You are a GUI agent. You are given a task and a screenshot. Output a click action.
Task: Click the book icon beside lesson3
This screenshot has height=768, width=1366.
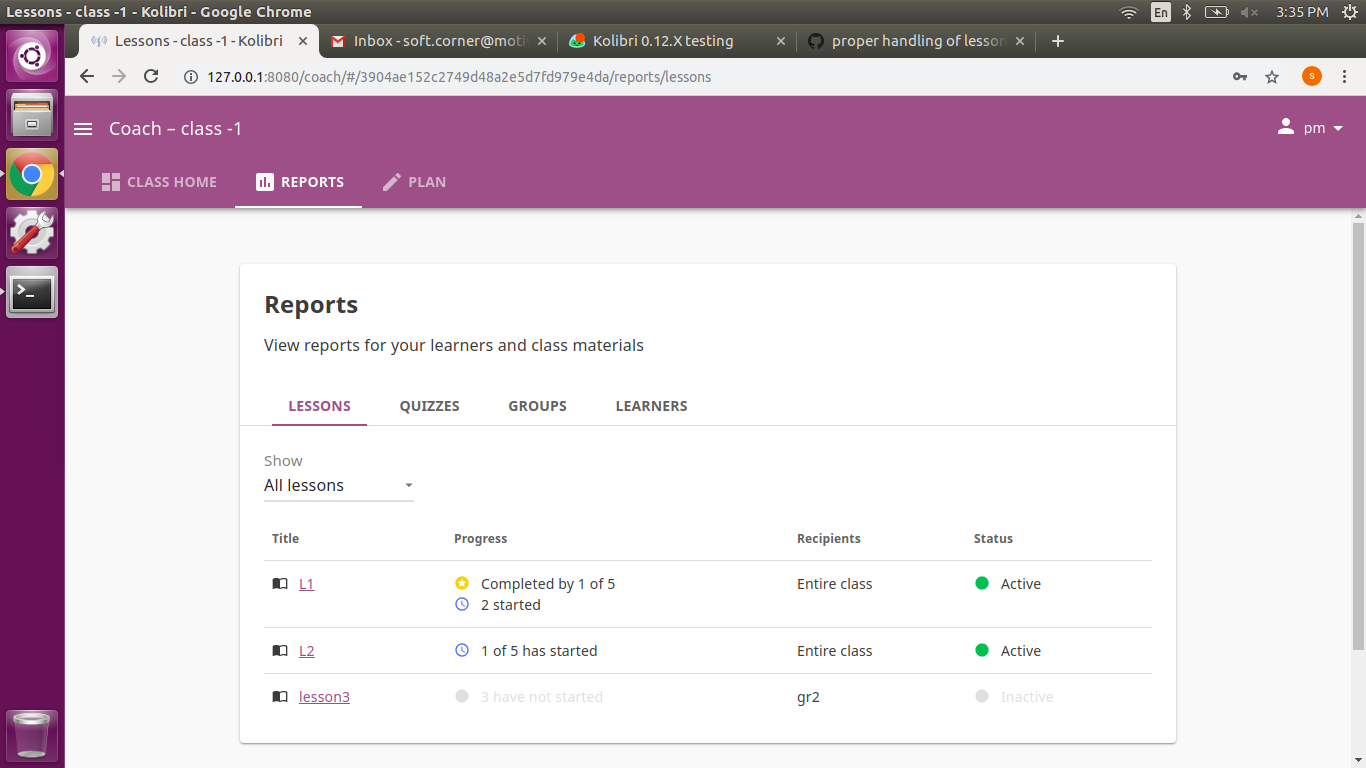tap(280, 697)
